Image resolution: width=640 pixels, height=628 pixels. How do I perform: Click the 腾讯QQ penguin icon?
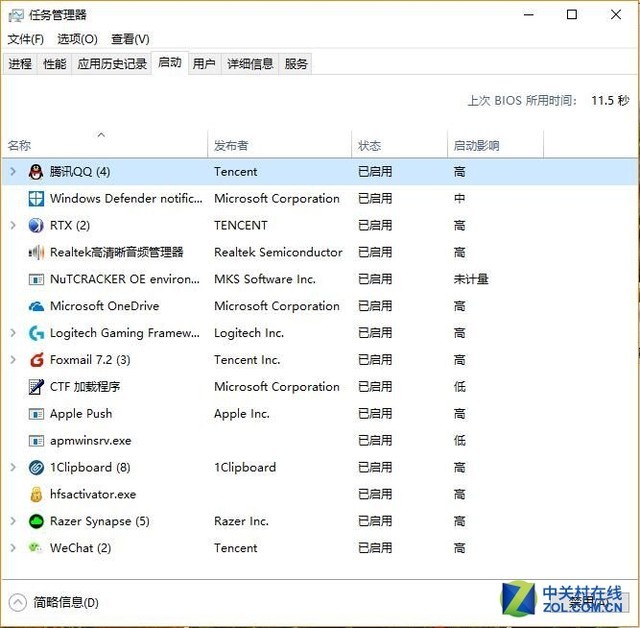[36, 172]
